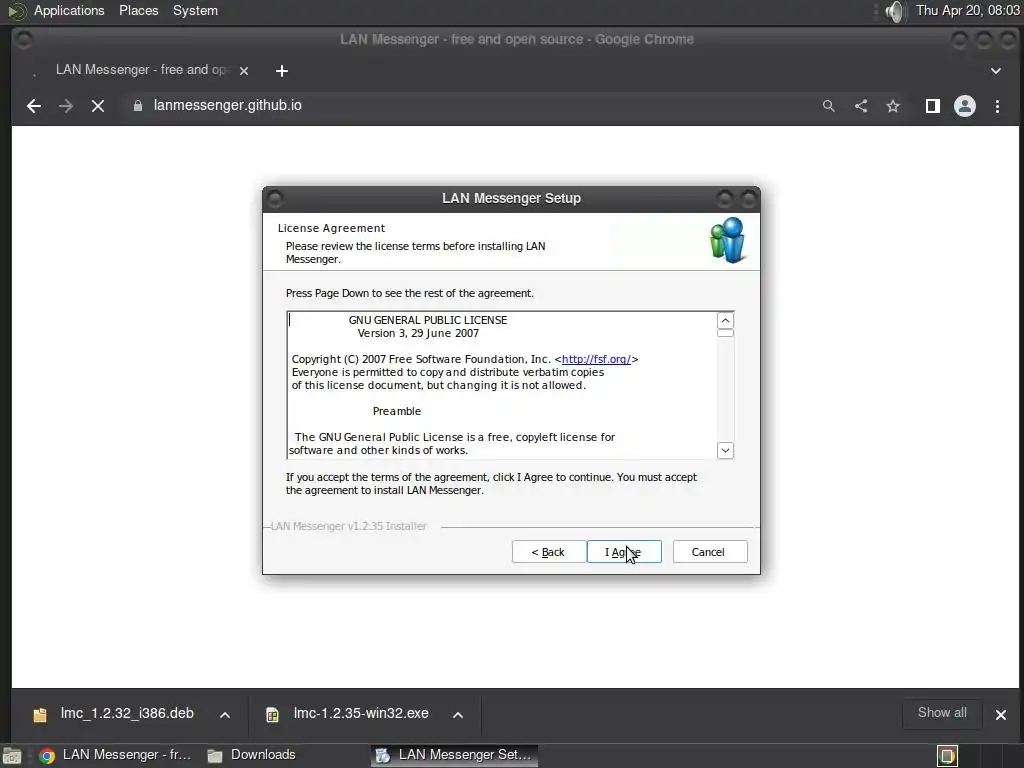Stop loading the page in Chrome
Image resolution: width=1024 pixels, height=768 pixels.
tap(98, 106)
